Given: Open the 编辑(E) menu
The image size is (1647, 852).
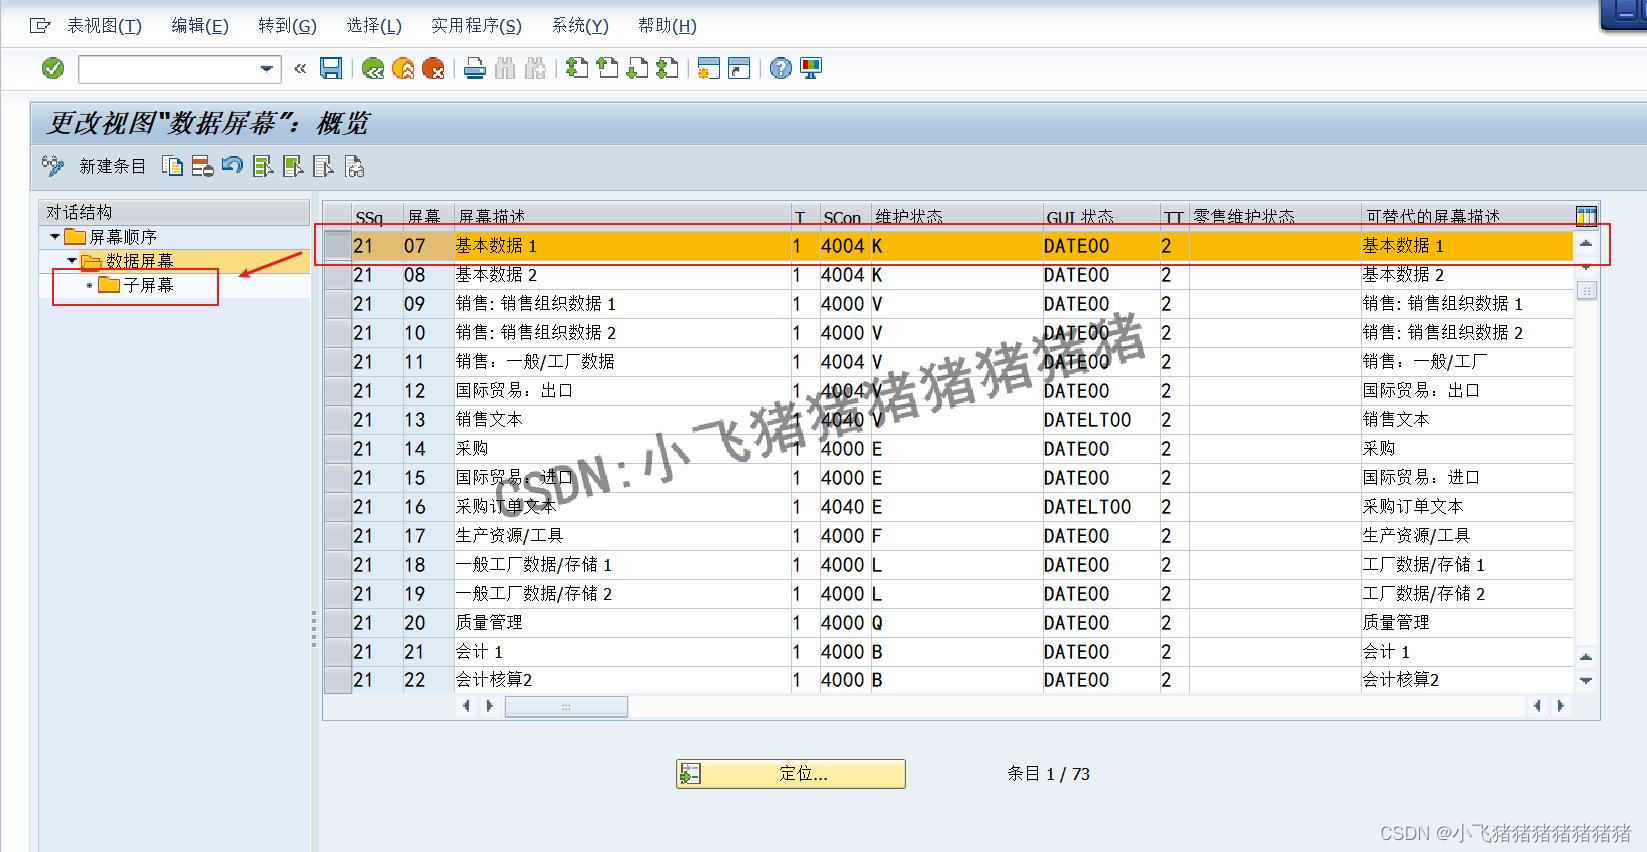Looking at the screenshot, I should [x=199, y=25].
